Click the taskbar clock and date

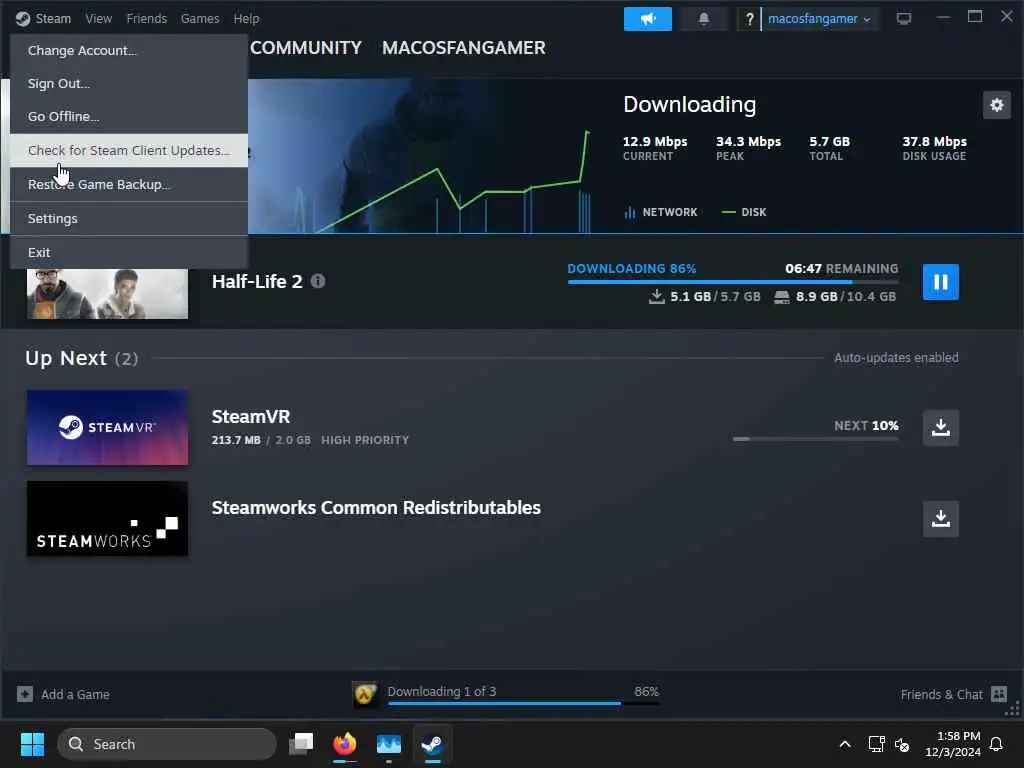click(x=953, y=744)
